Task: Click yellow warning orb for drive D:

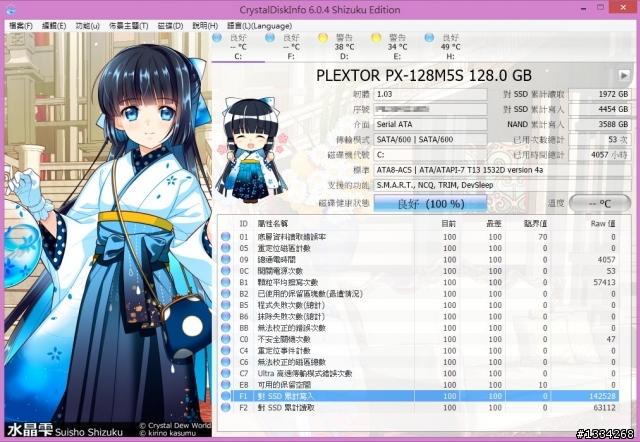Action: tap(323, 38)
